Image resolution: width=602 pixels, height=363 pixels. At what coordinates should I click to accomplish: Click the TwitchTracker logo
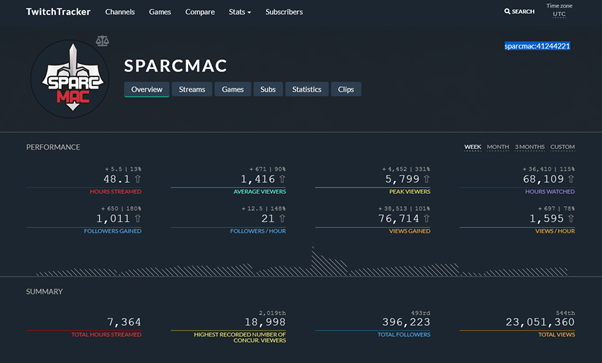click(x=58, y=12)
